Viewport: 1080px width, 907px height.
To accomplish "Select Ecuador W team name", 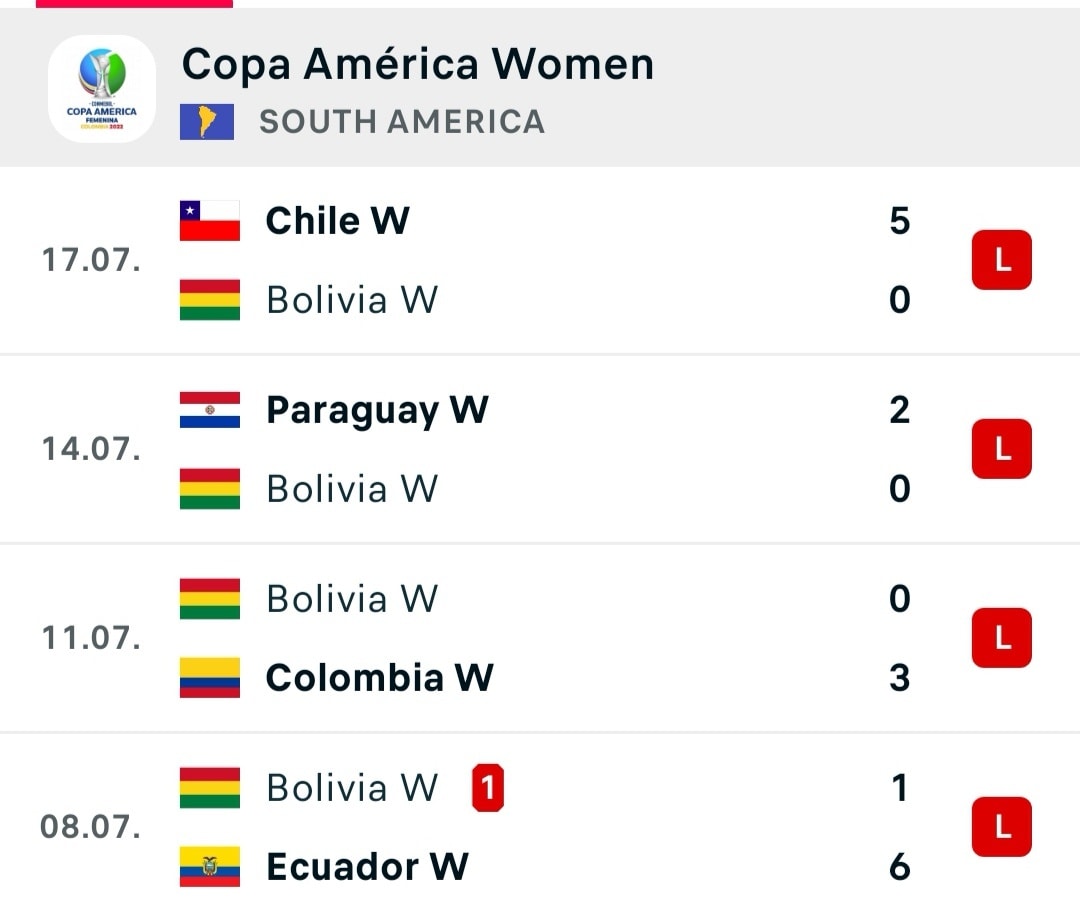I will click(x=367, y=866).
